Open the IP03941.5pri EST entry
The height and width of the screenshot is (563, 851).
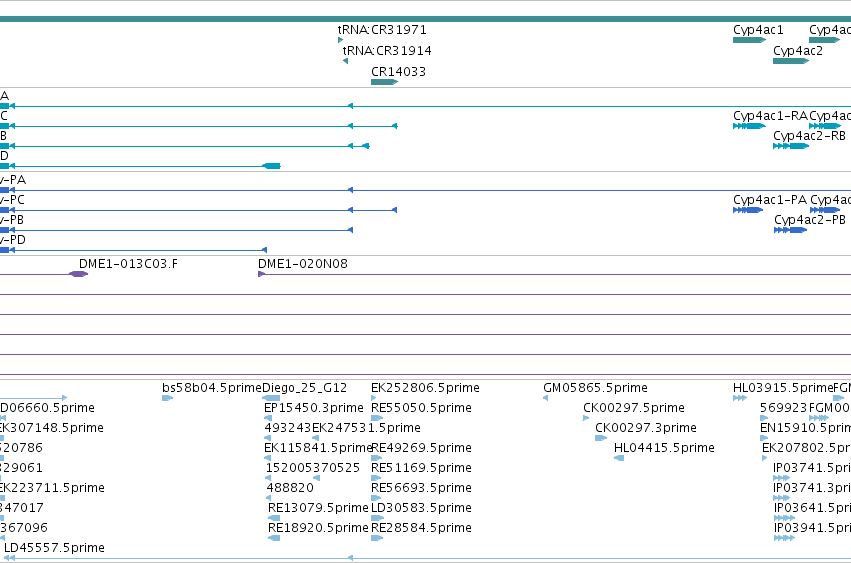(812, 528)
